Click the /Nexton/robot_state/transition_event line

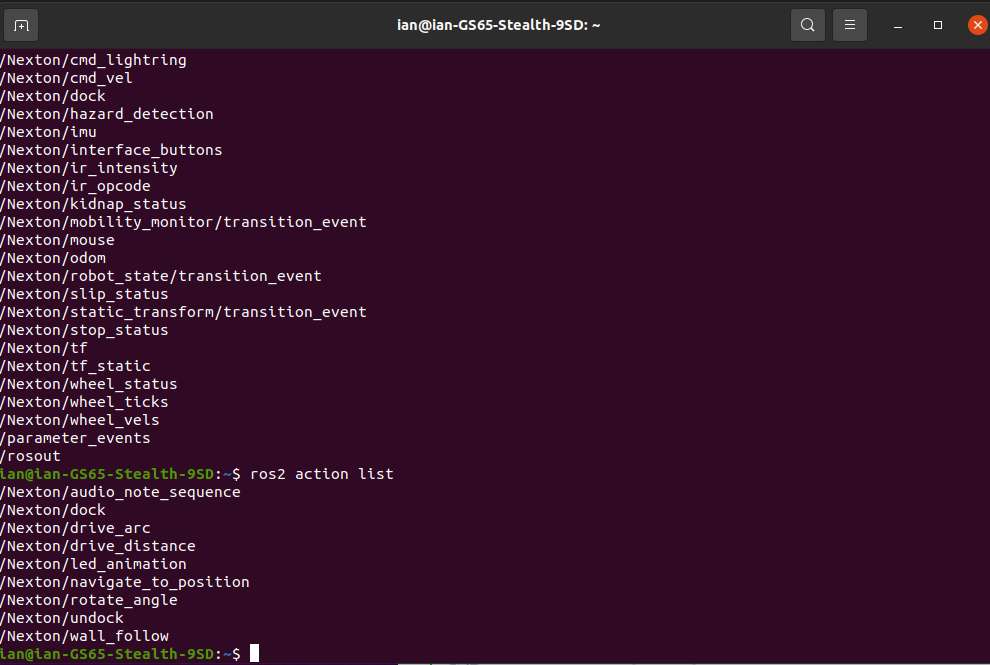coord(161,276)
